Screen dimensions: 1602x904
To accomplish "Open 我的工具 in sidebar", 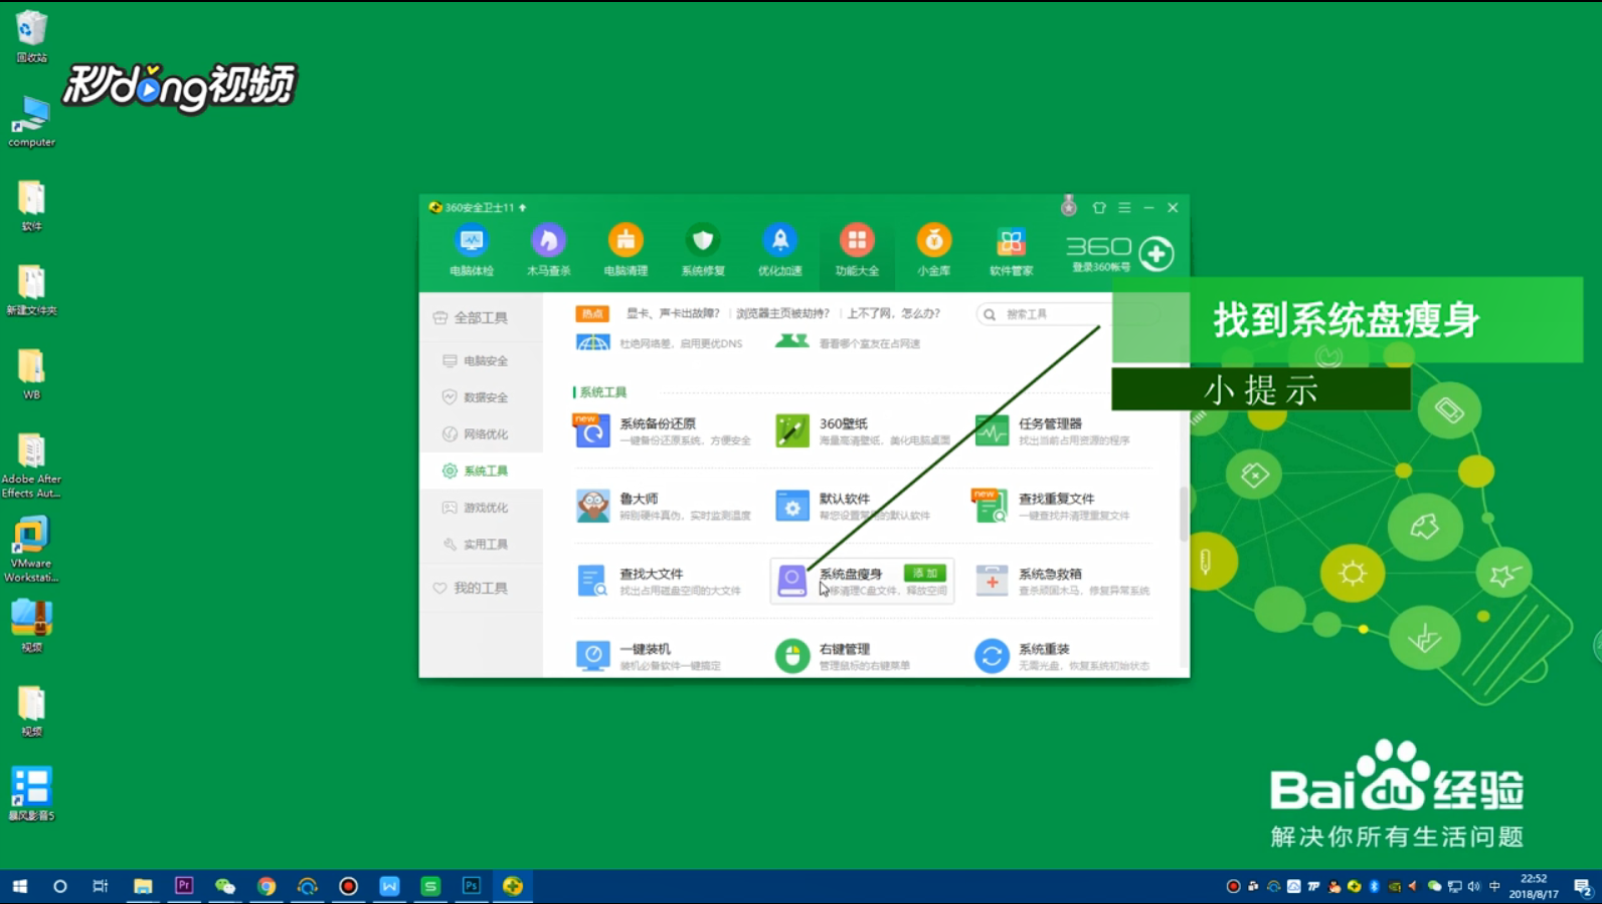I will coord(481,588).
